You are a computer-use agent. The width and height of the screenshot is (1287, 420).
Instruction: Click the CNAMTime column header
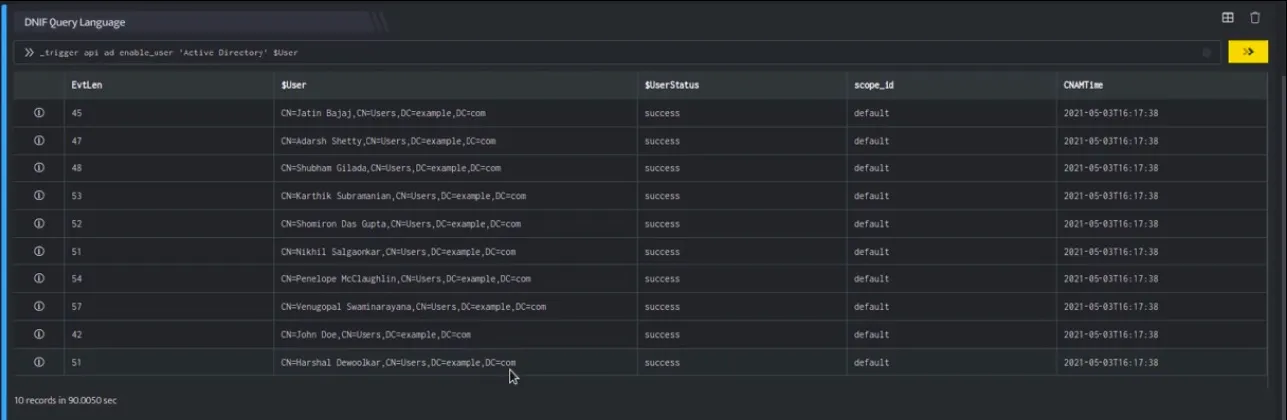pyautogui.click(x=1083, y=85)
